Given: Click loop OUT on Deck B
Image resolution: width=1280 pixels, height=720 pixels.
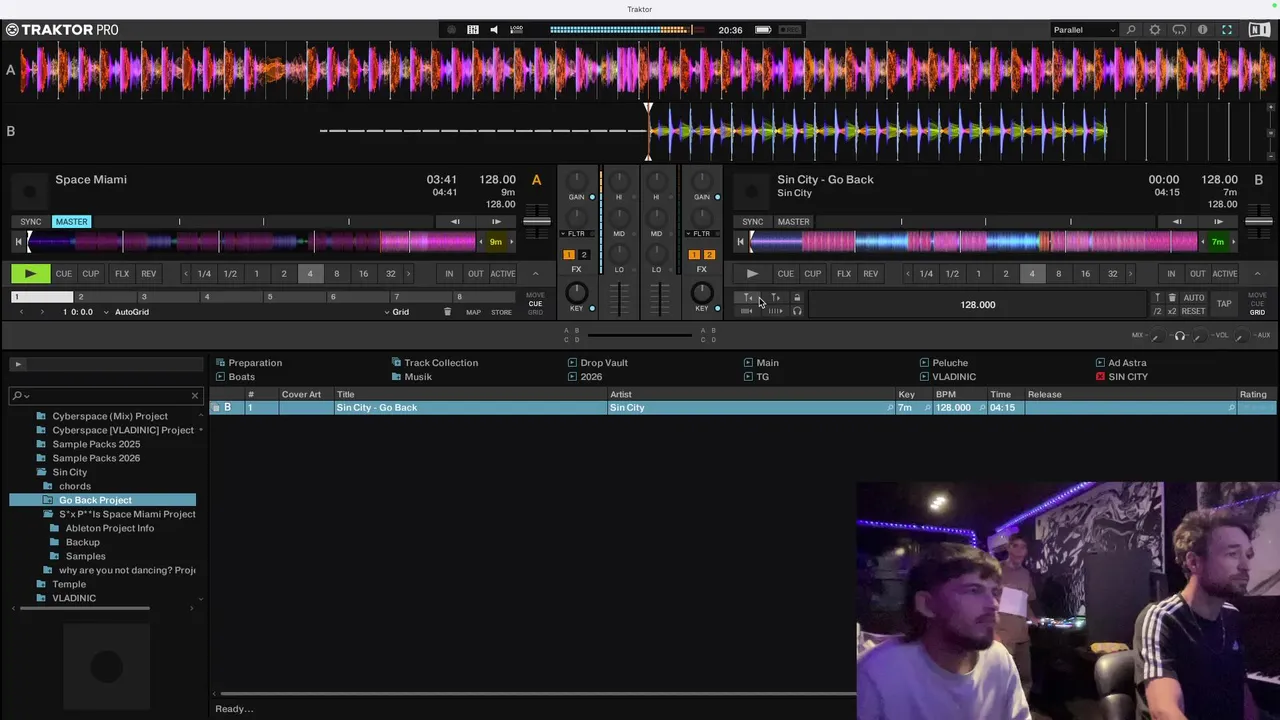Looking at the screenshot, I should (1197, 274).
